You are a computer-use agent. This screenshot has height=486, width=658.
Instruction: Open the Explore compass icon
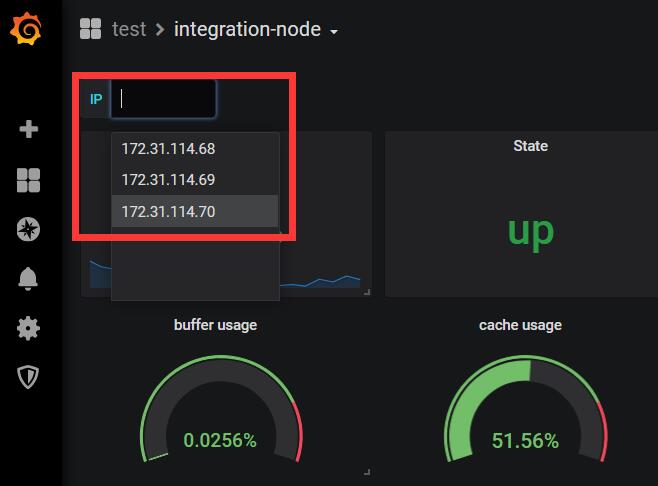tap(29, 229)
